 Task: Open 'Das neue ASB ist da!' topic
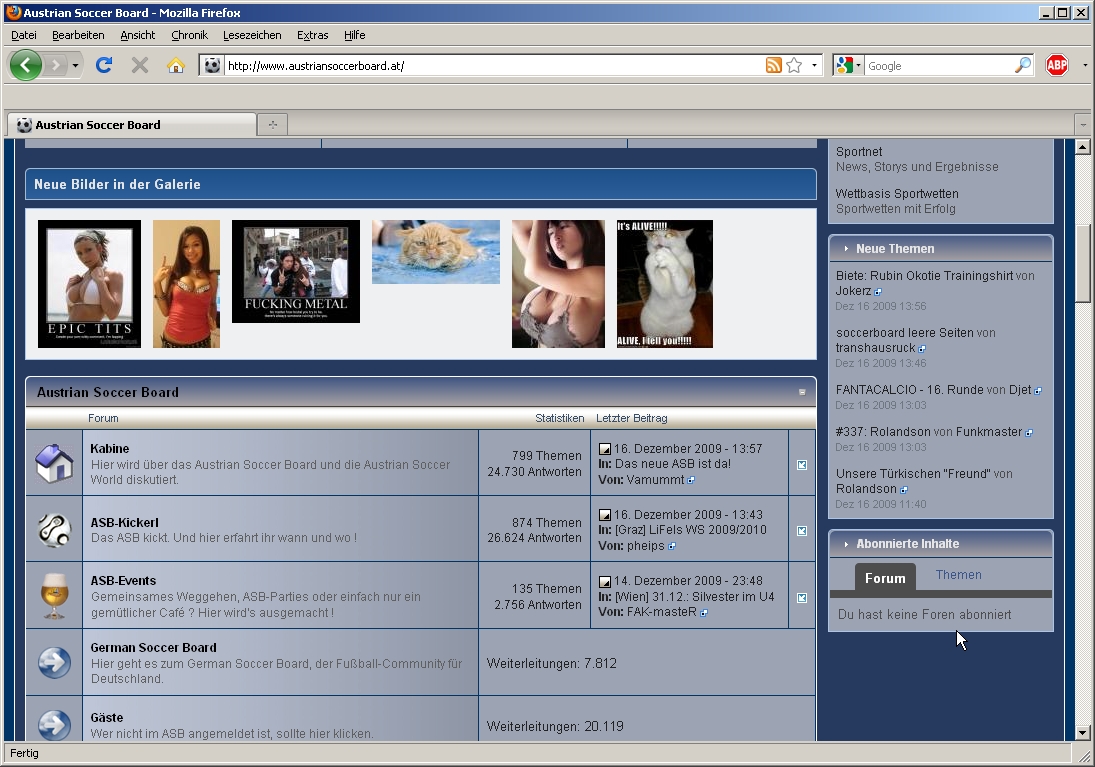(x=673, y=464)
